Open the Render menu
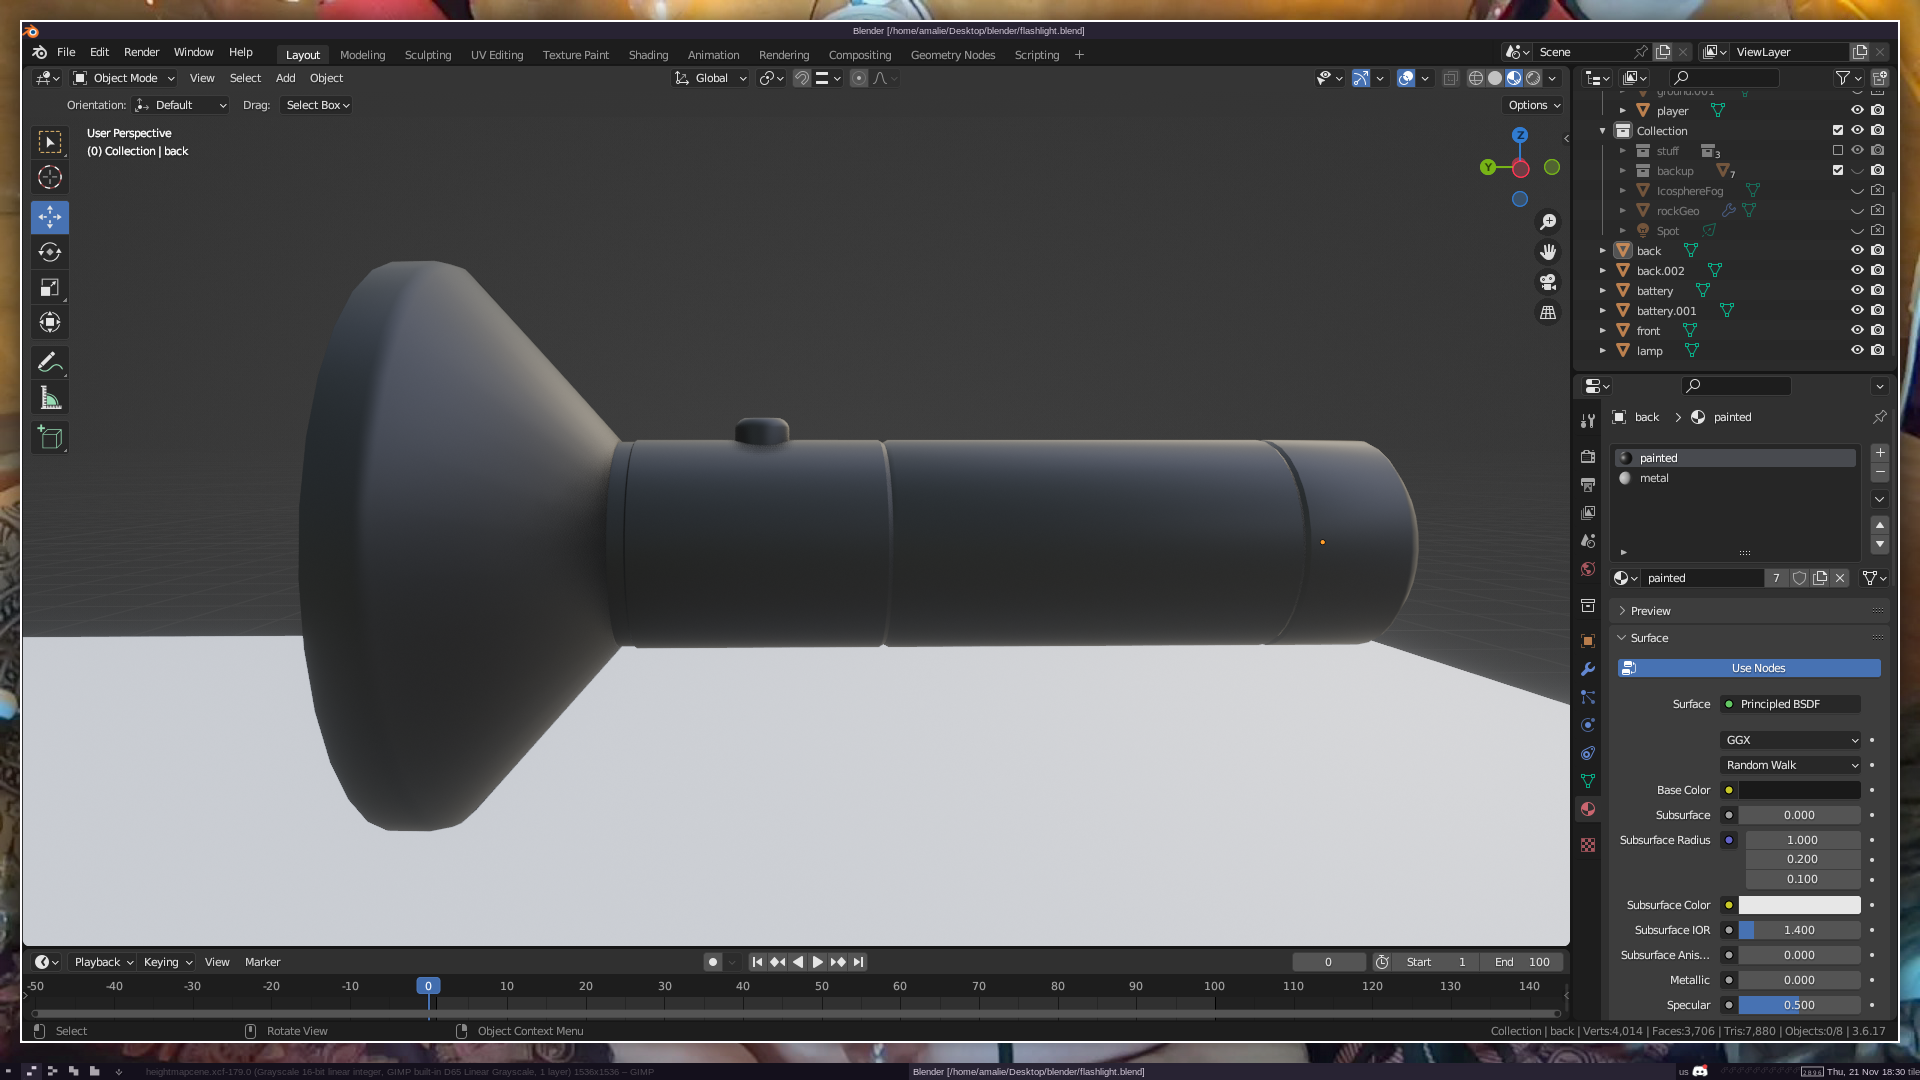Screen dimensions: 1920x1080 coord(141,52)
